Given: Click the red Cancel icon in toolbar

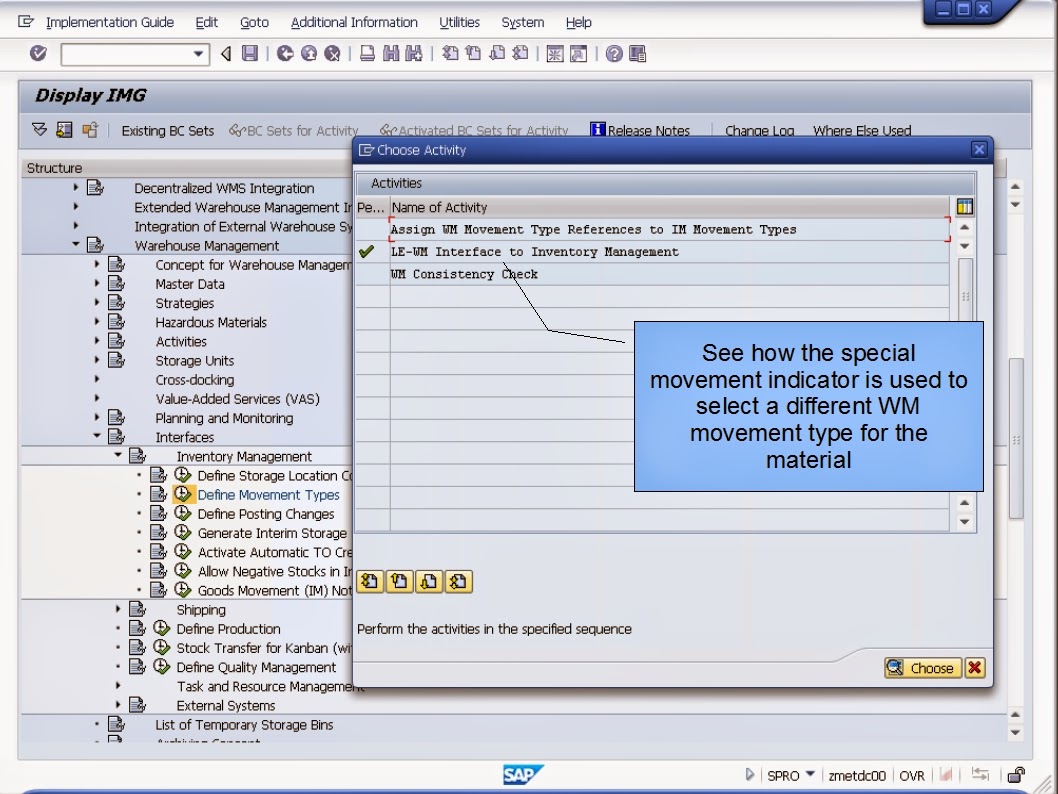Looking at the screenshot, I should tap(332, 53).
